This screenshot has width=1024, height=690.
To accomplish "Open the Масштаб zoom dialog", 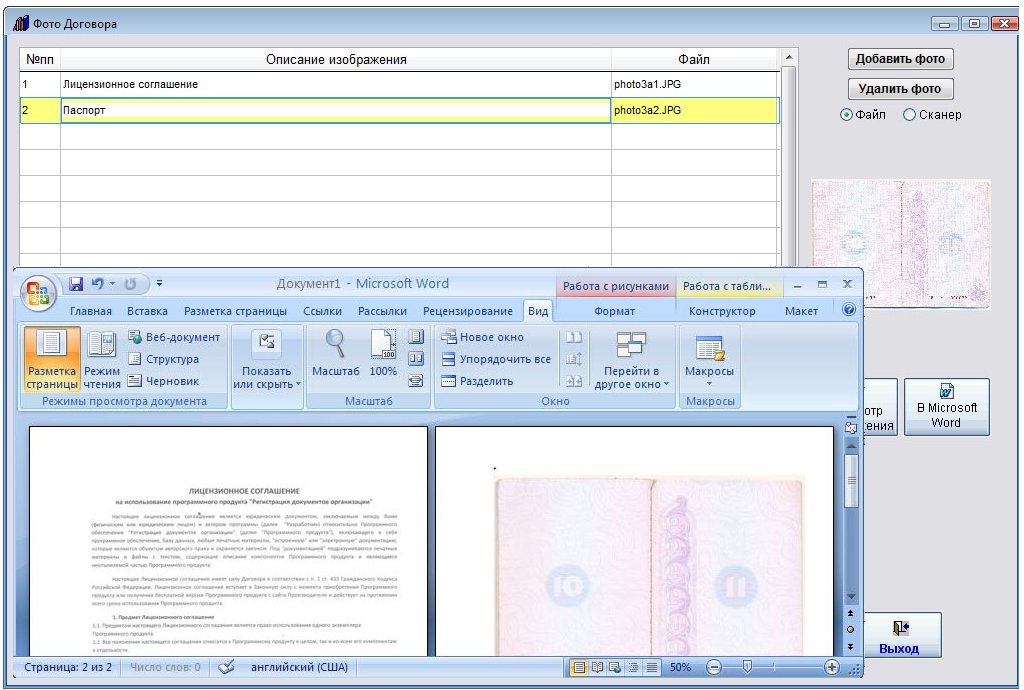I will 336,353.
